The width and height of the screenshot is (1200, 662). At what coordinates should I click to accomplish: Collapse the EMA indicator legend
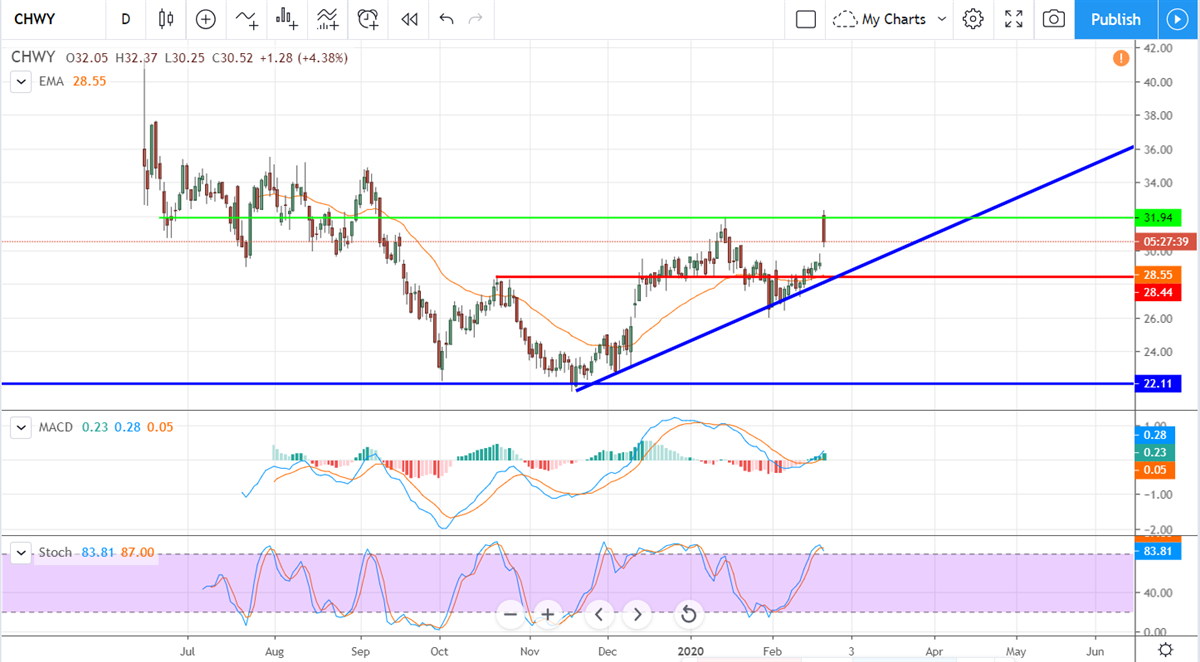[x=20, y=82]
